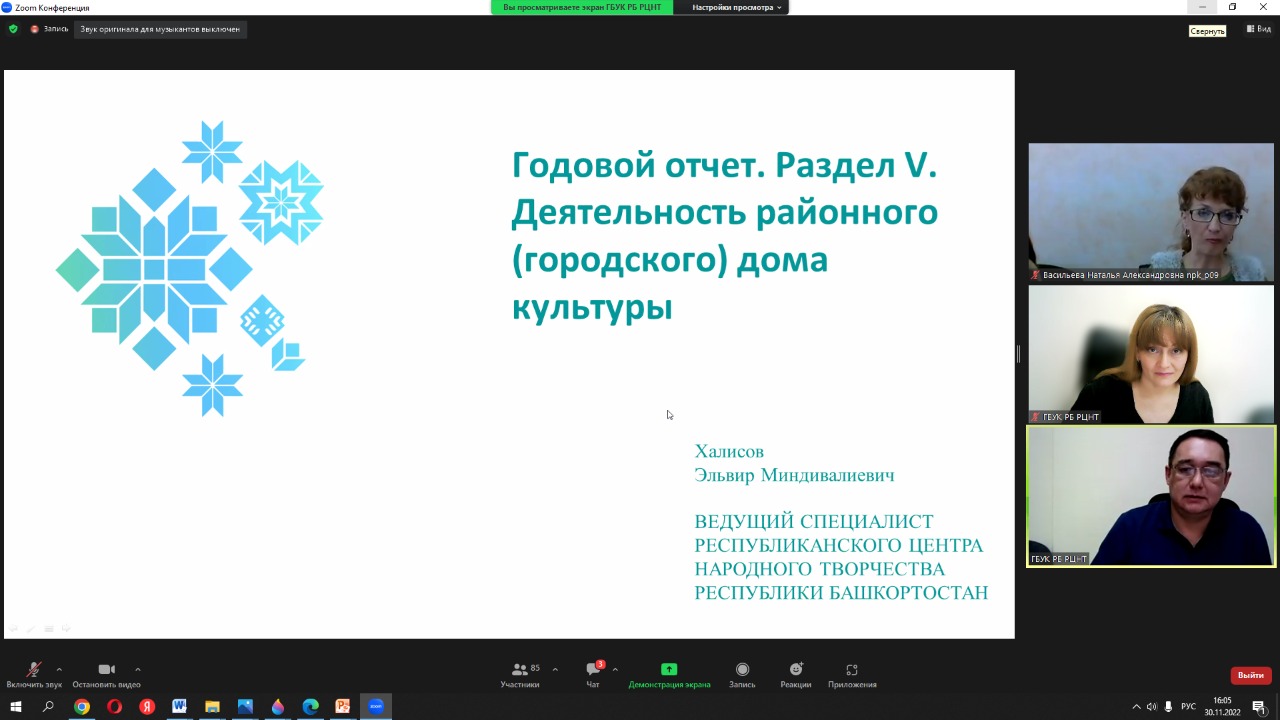The height and width of the screenshot is (720, 1280).
Task: Launch Opera browser from taskbar
Action: tap(114, 707)
